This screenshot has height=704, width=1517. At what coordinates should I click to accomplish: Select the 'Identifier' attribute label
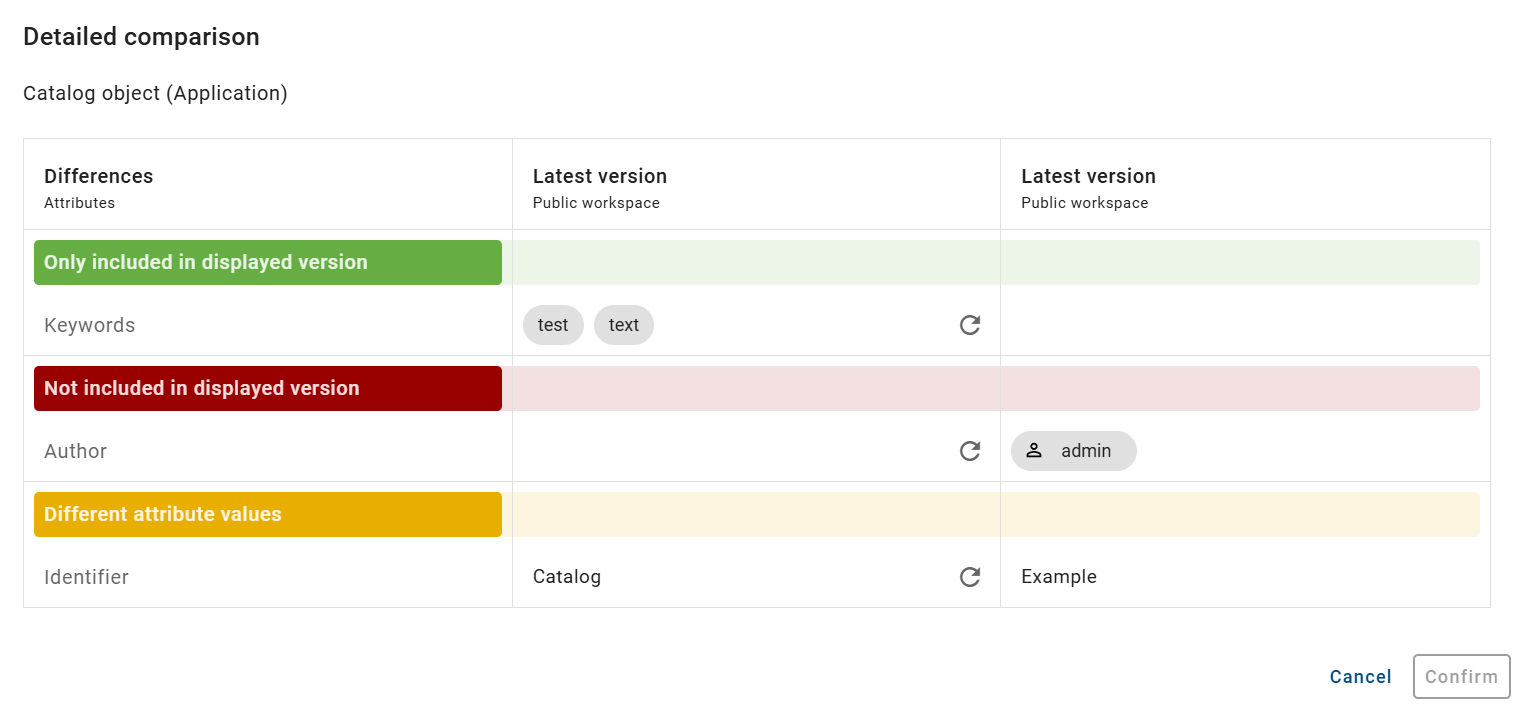[86, 577]
